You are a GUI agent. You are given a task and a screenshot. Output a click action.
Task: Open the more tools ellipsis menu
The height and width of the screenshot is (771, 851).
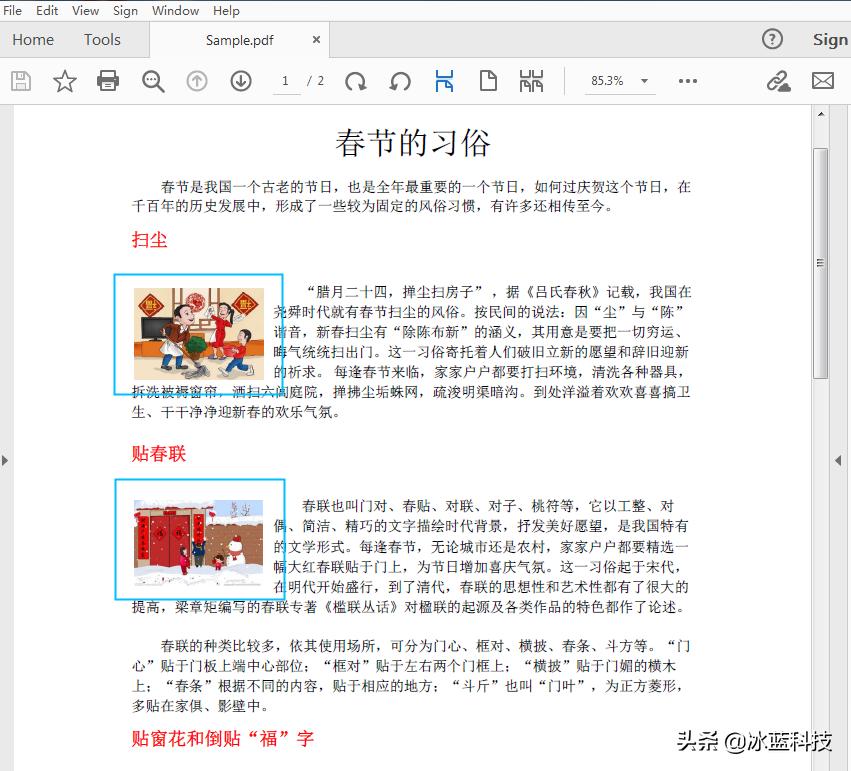pos(687,81)
